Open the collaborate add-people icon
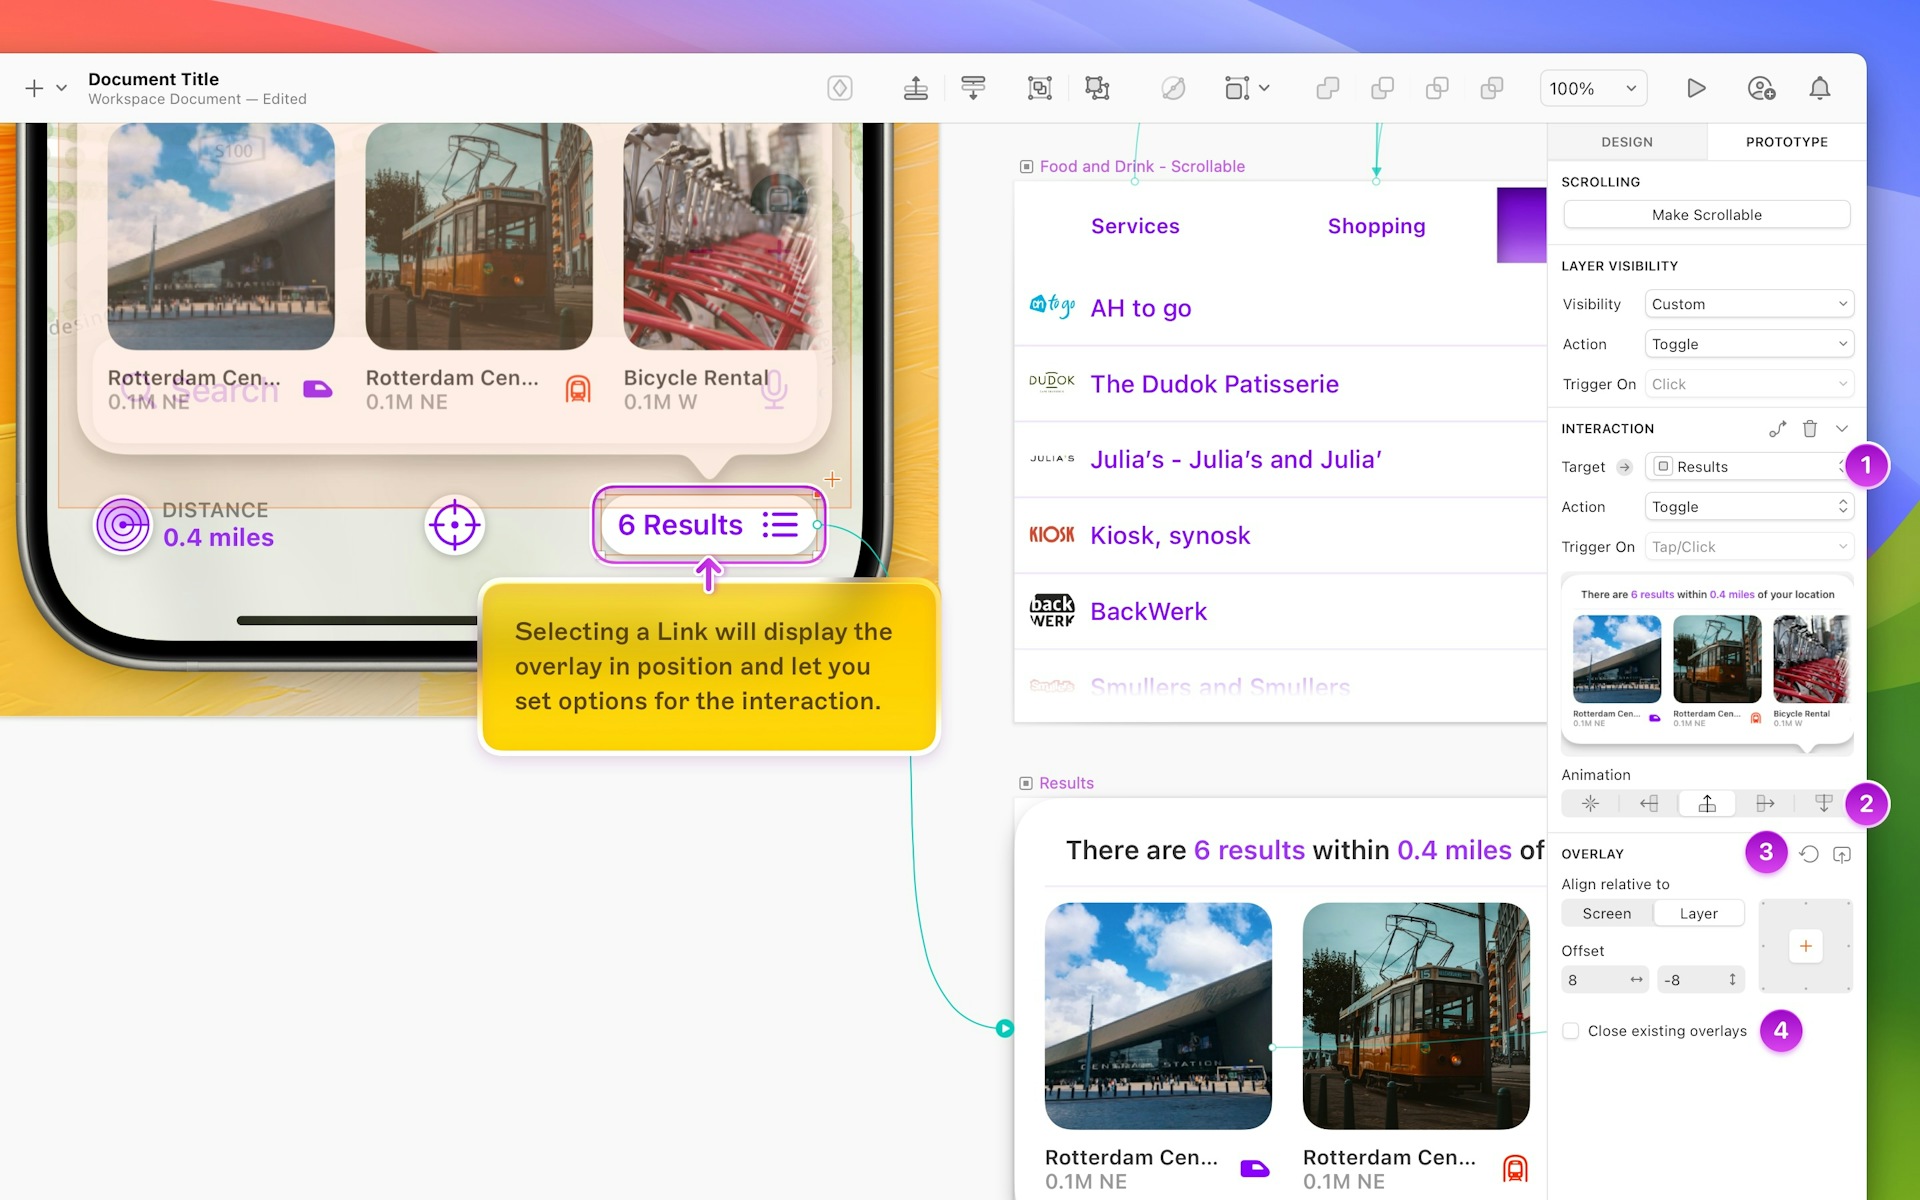 [1761, 88]
